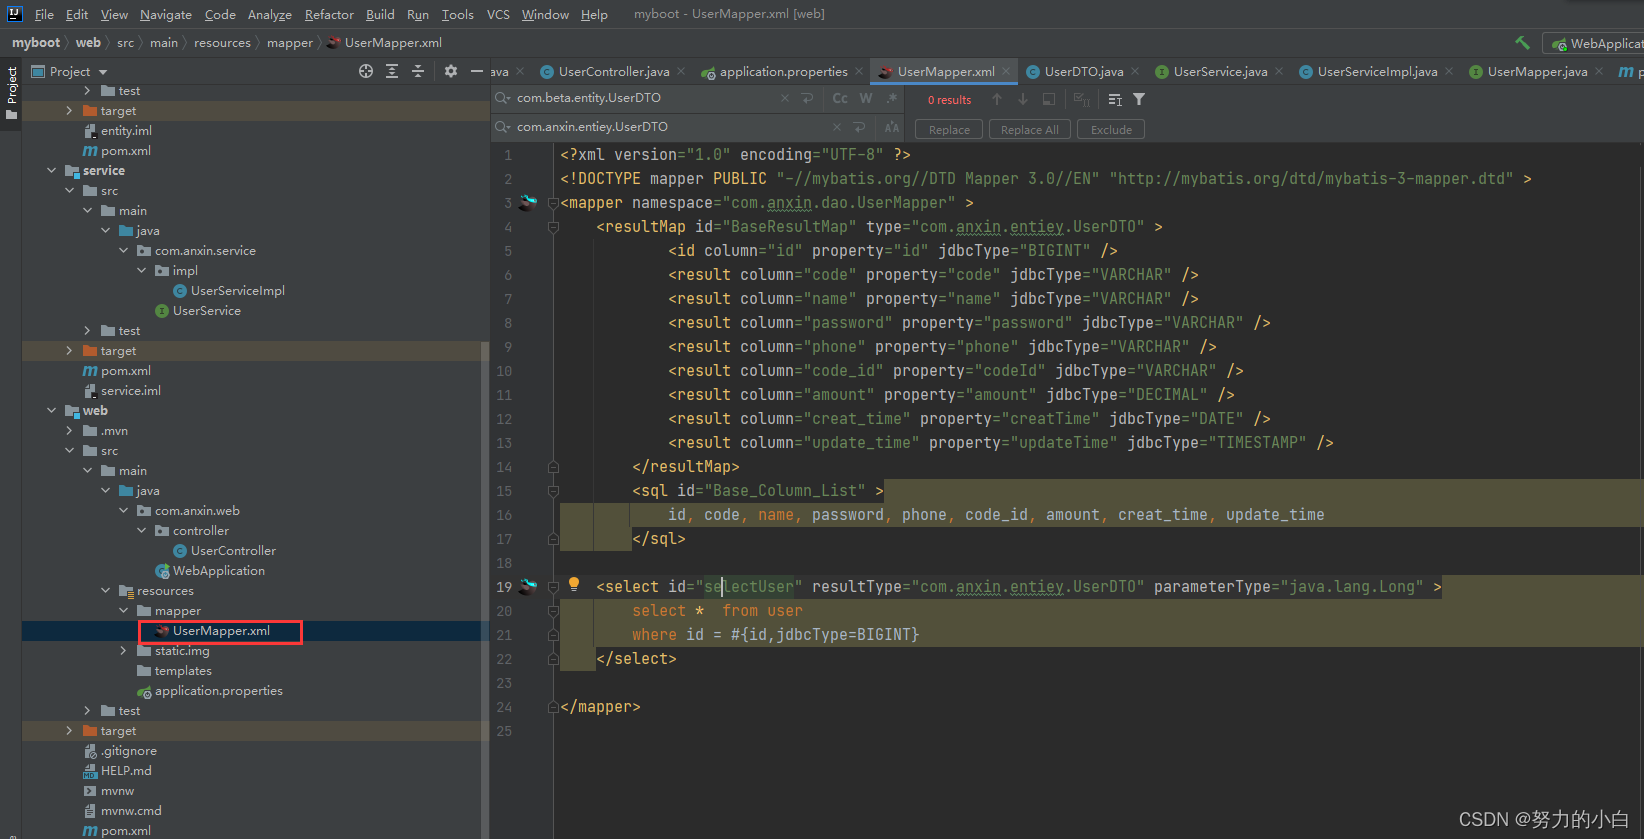Screen dimensions: 1644x839
Task: Click the project tree vertical scrollbar
Action: coord(485,590)
